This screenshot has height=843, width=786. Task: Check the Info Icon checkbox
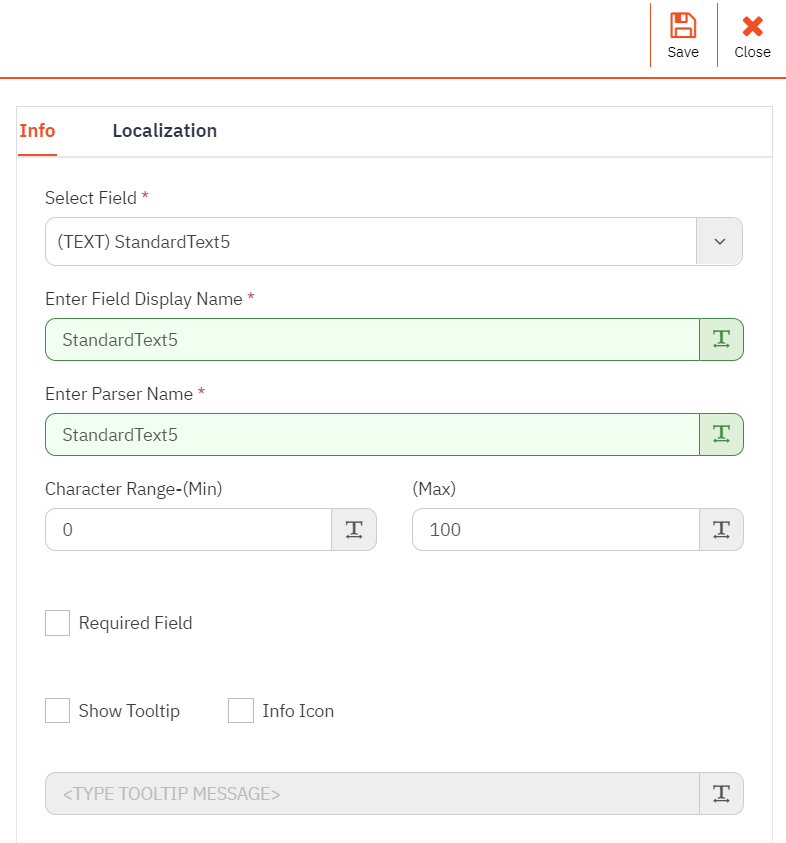(x=241, y=711)
